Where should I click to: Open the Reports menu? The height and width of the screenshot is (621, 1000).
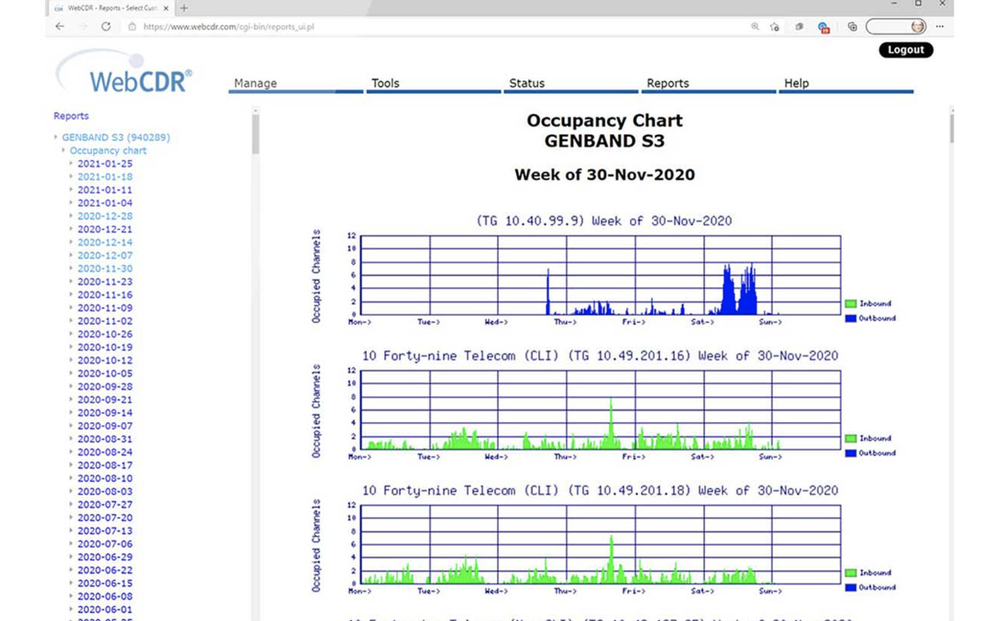668,83
